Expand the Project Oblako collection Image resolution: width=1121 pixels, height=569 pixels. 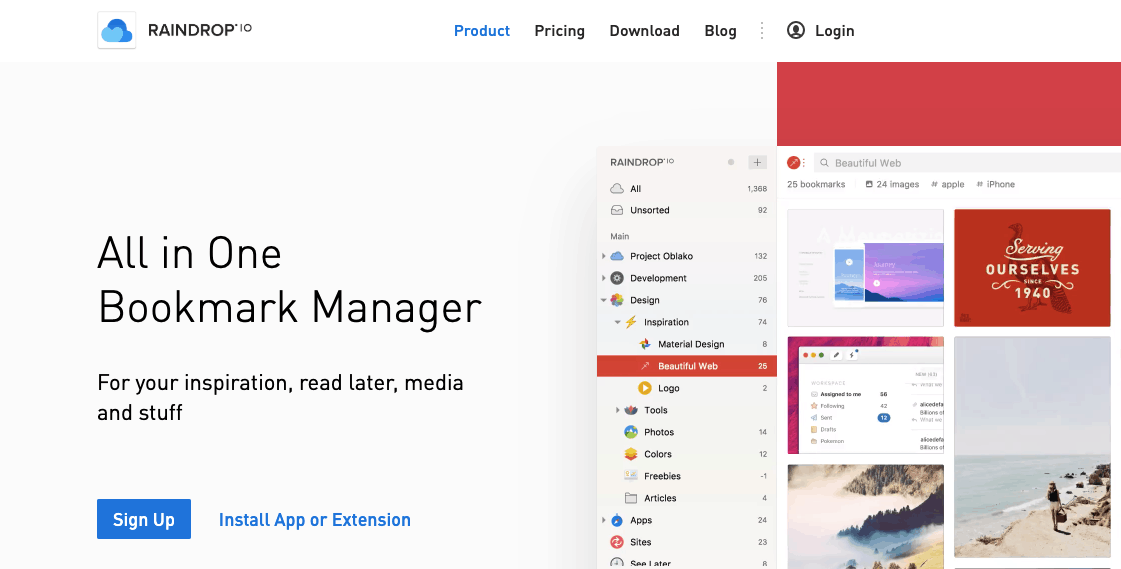(x=603, y=256)
